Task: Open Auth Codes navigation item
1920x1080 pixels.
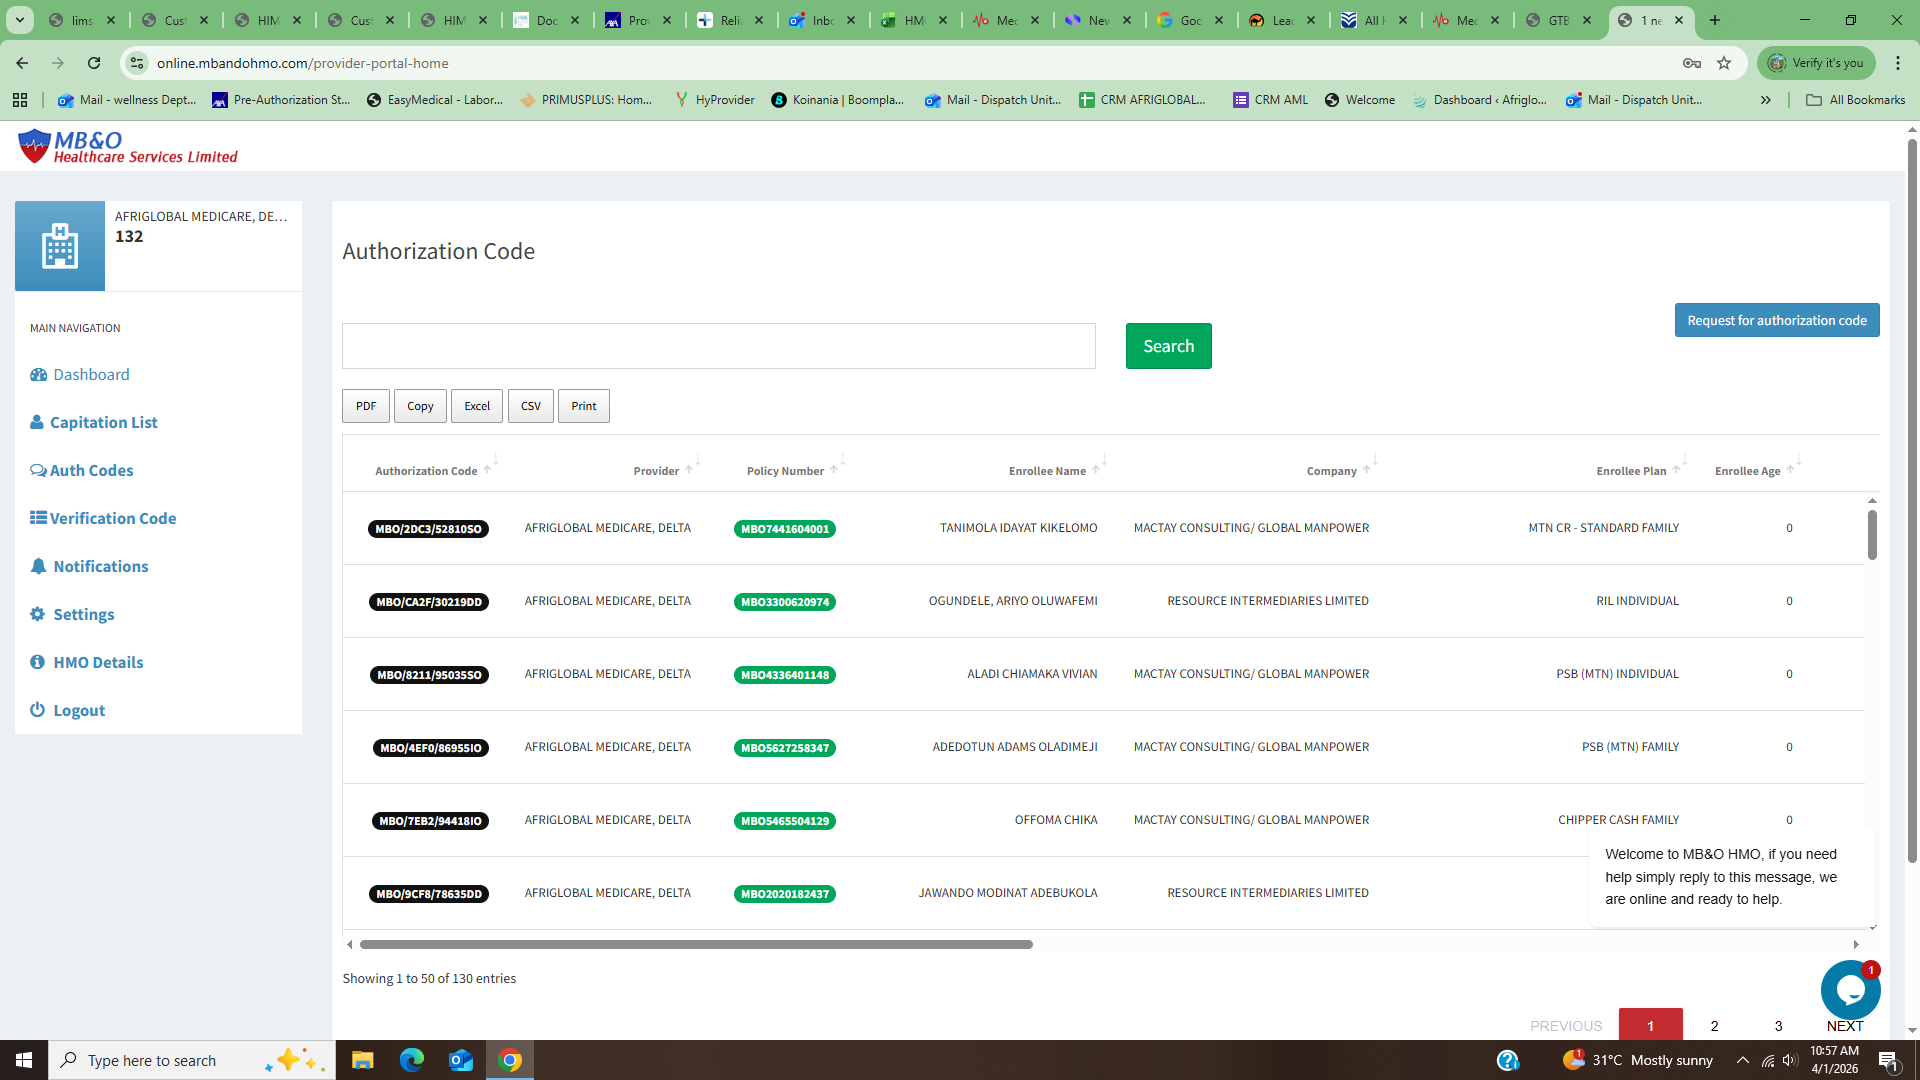Action: (91, 470)
